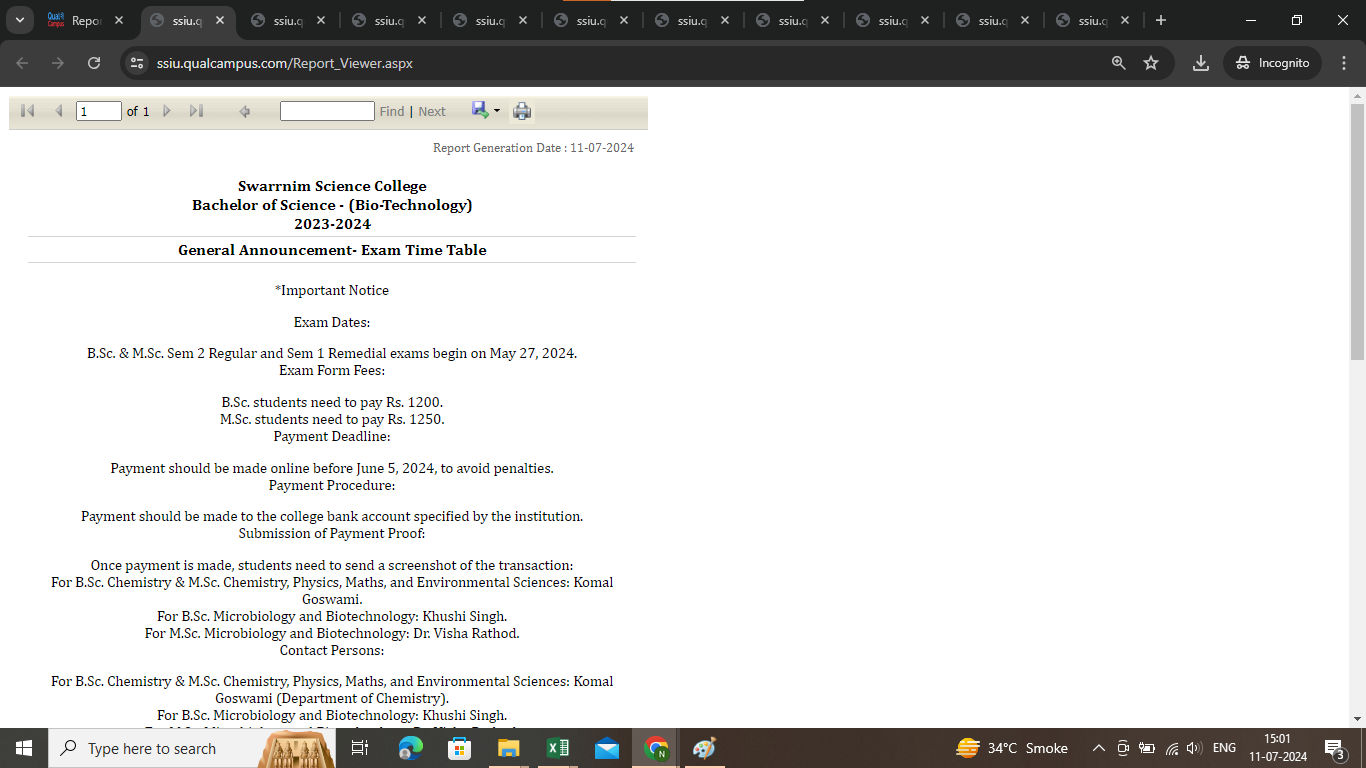Click the export disk icon
The image size is (1366, 768).
coord(480,110)
